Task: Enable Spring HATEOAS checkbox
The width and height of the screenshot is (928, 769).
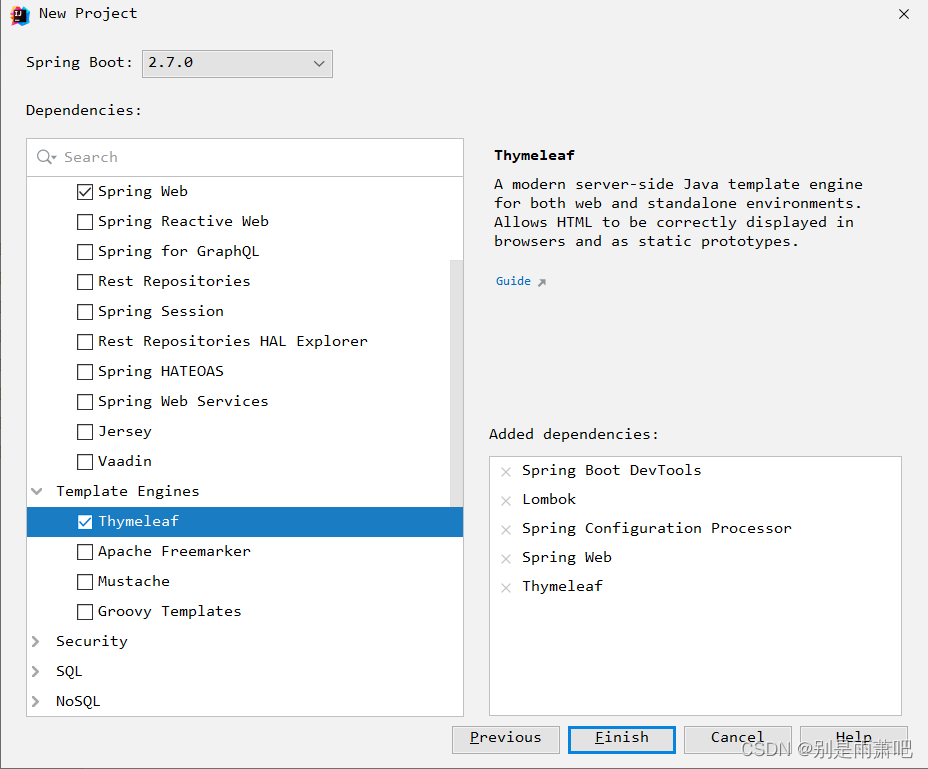Action: [x=85, y=372]
